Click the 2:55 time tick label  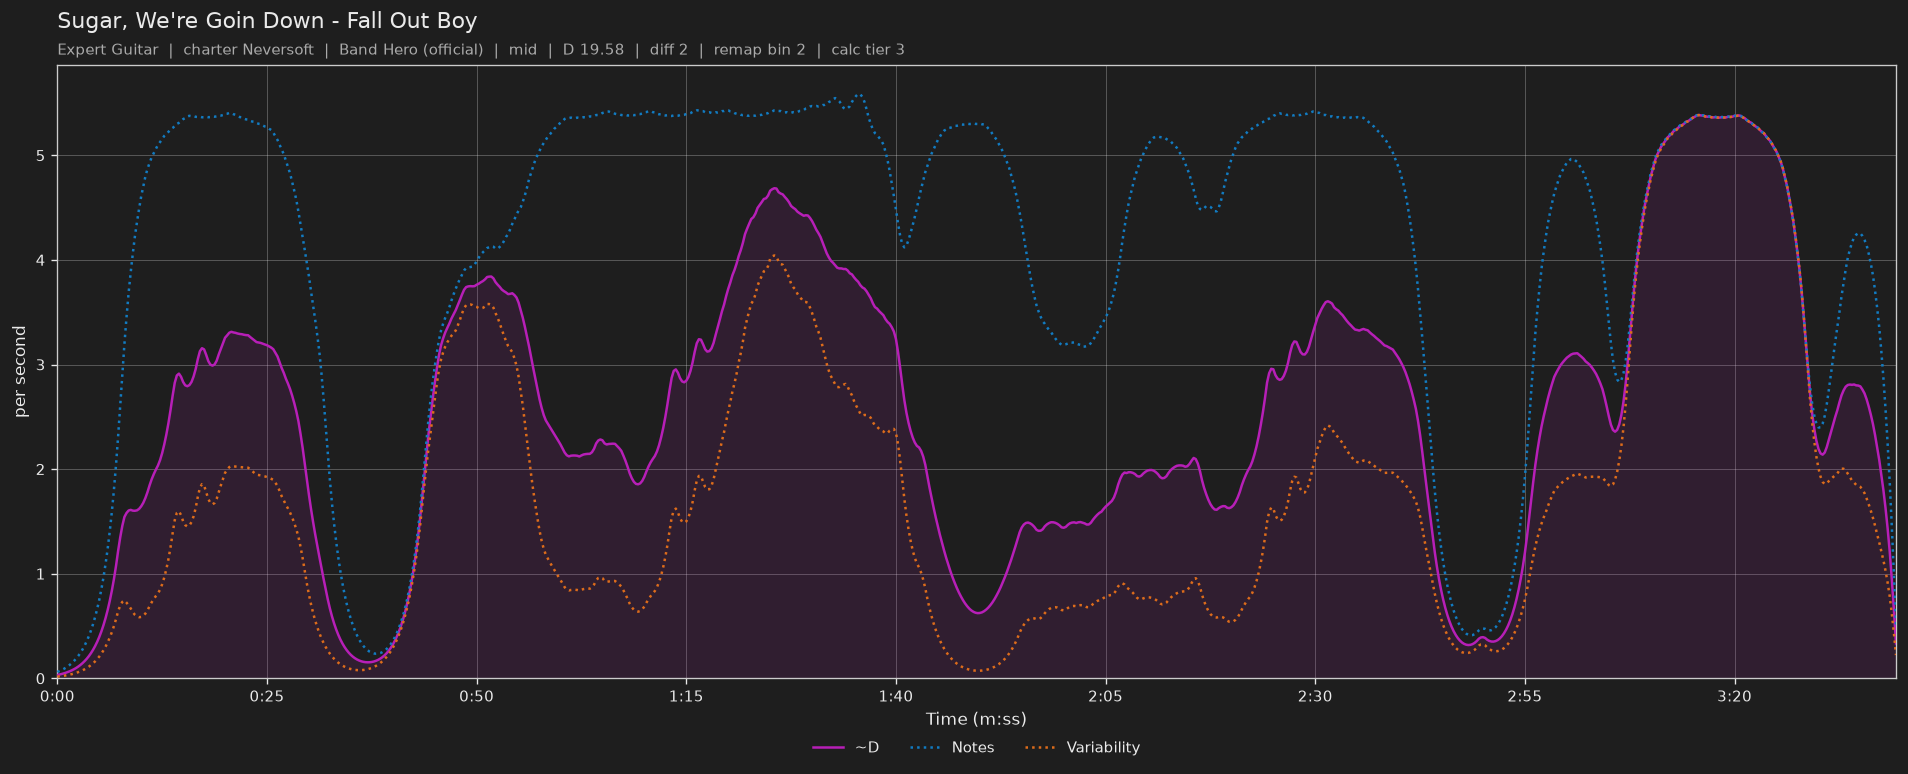(1525, 696)
